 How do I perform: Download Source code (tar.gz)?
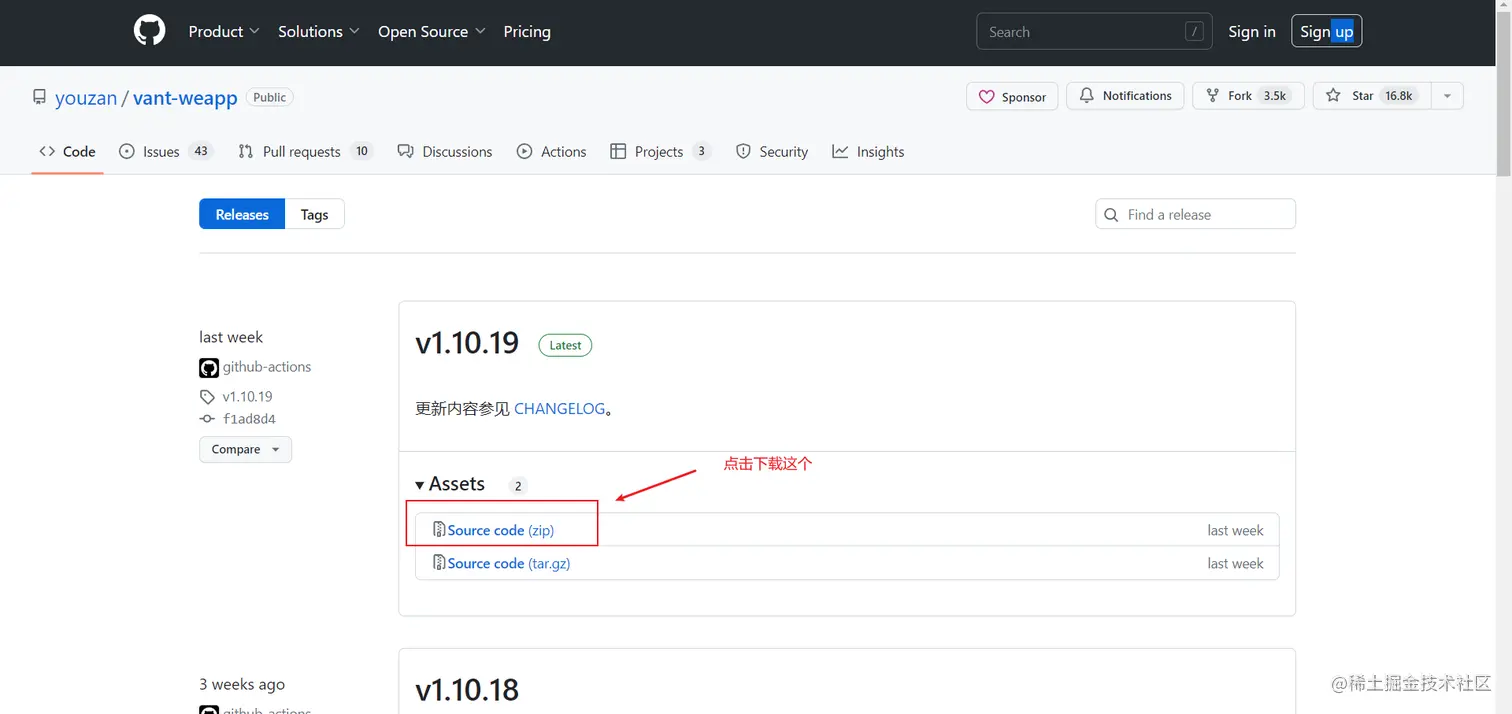(509, 563)
